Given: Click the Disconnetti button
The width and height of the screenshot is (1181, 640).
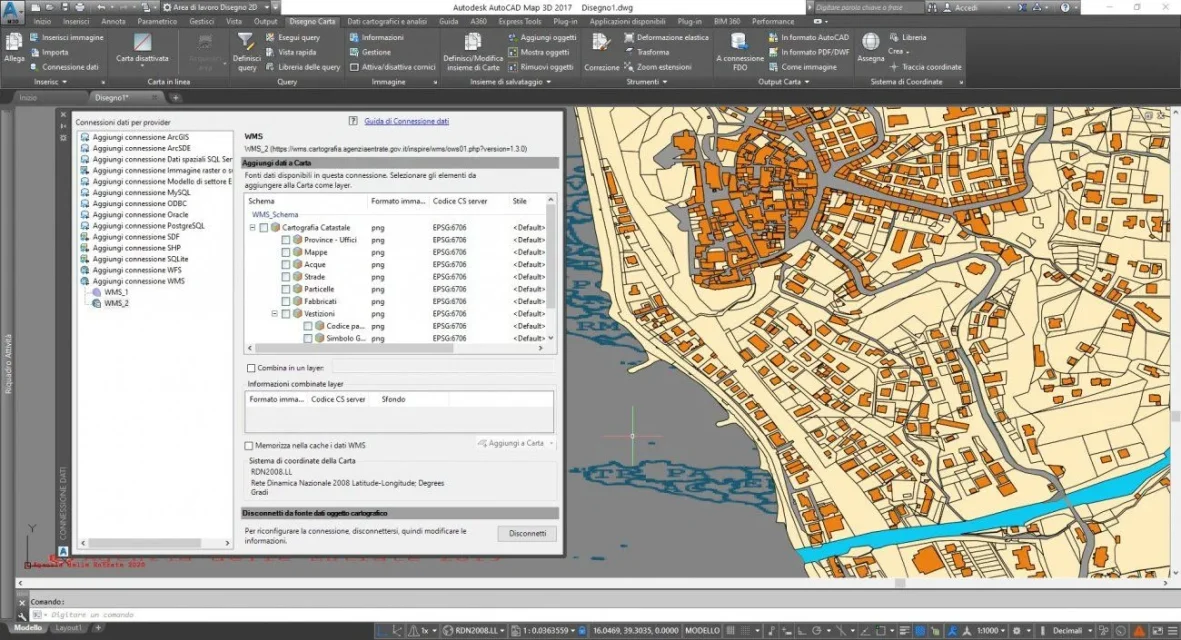Looking at the screenshot, I should tap(527, 533).
